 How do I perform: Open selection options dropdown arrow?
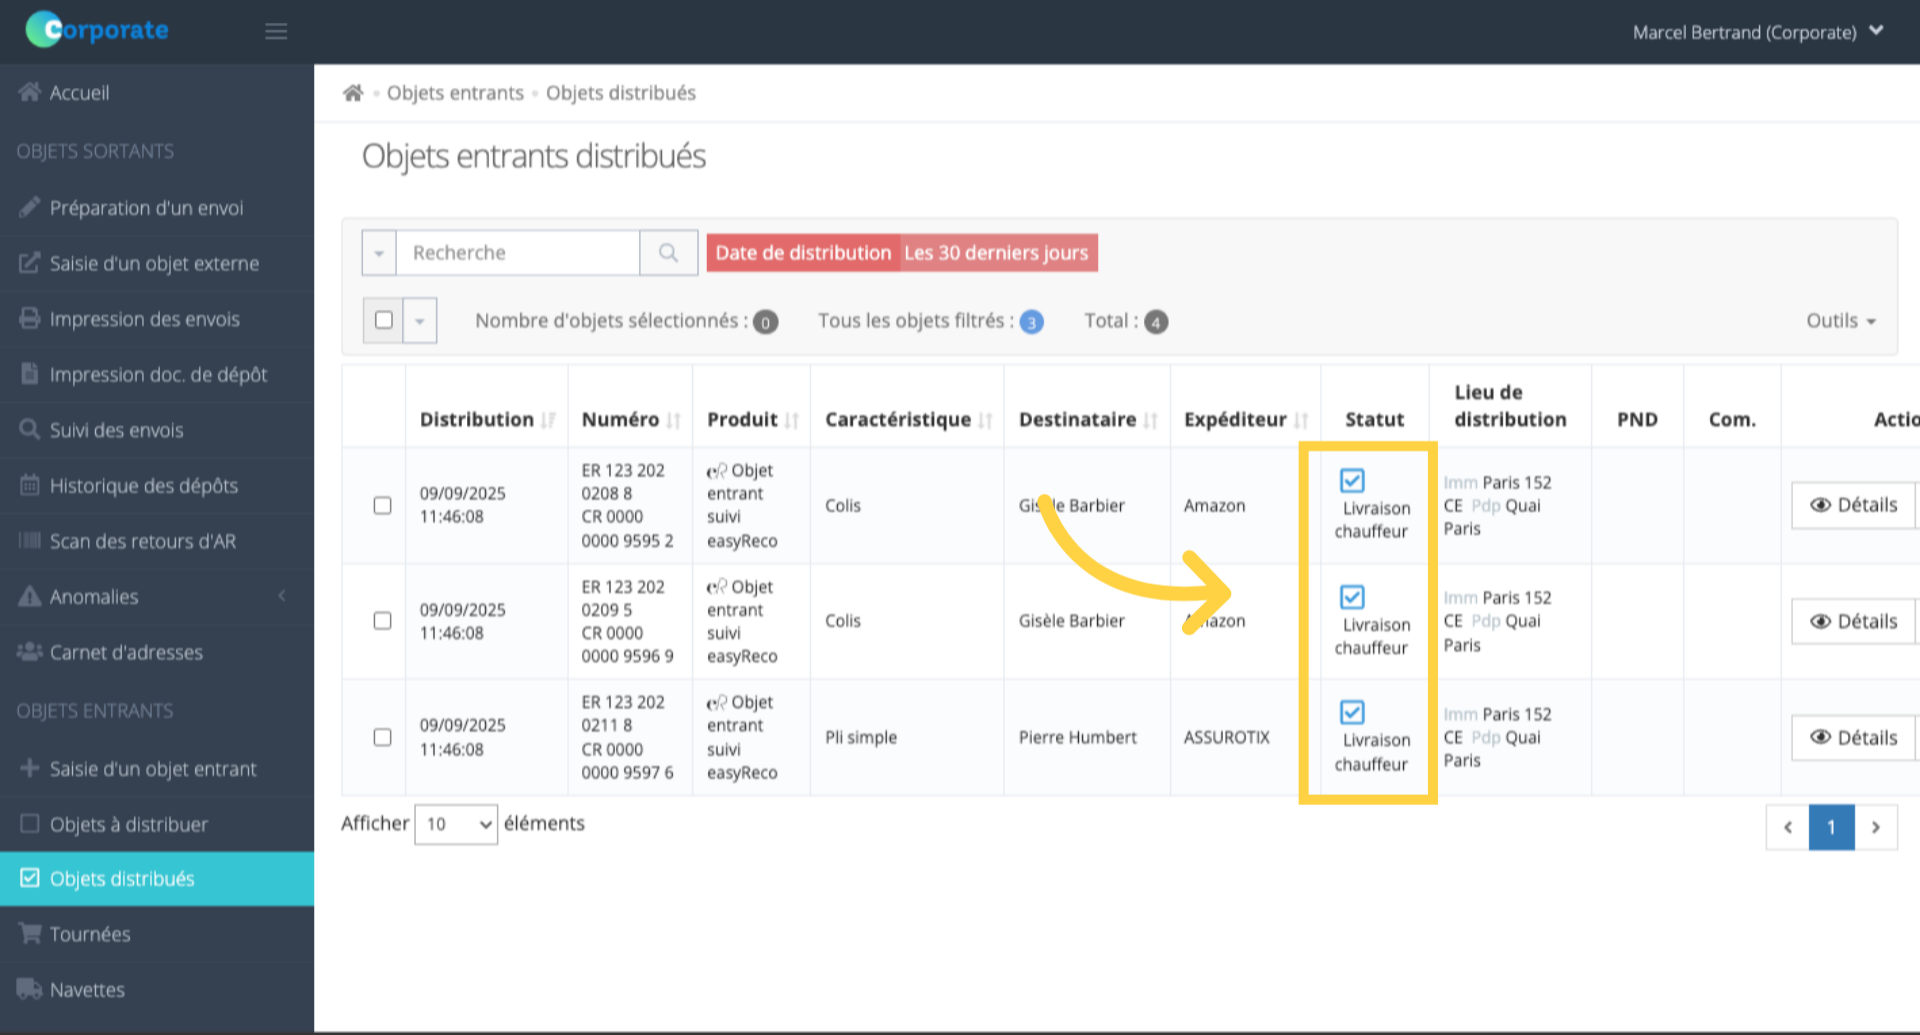point(420,320)
